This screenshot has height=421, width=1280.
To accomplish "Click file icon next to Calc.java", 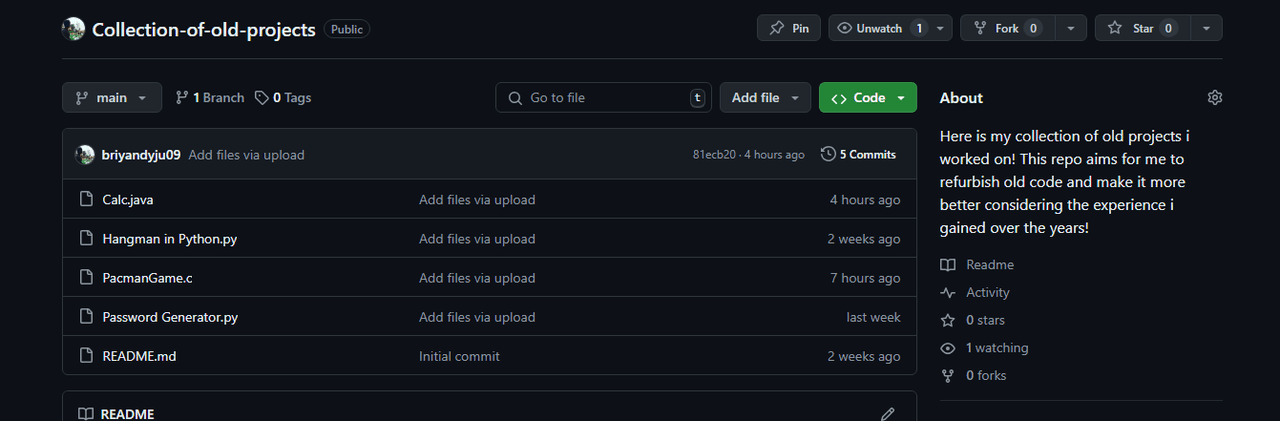I will pos(86,200).
